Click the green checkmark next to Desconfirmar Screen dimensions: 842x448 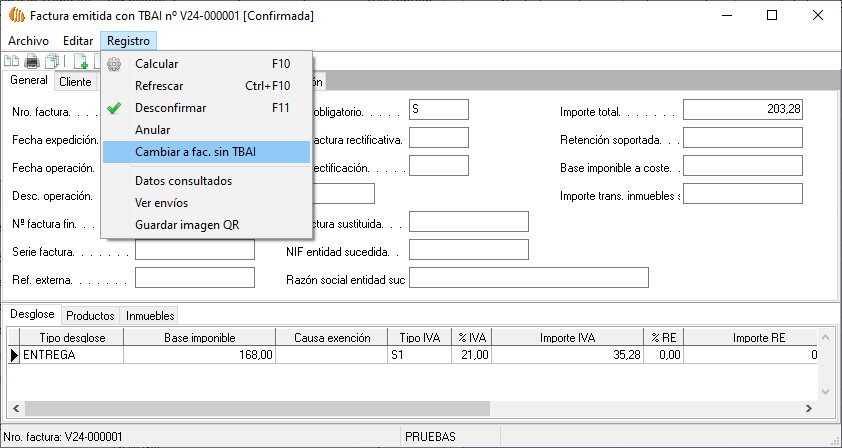pos(114,108)
